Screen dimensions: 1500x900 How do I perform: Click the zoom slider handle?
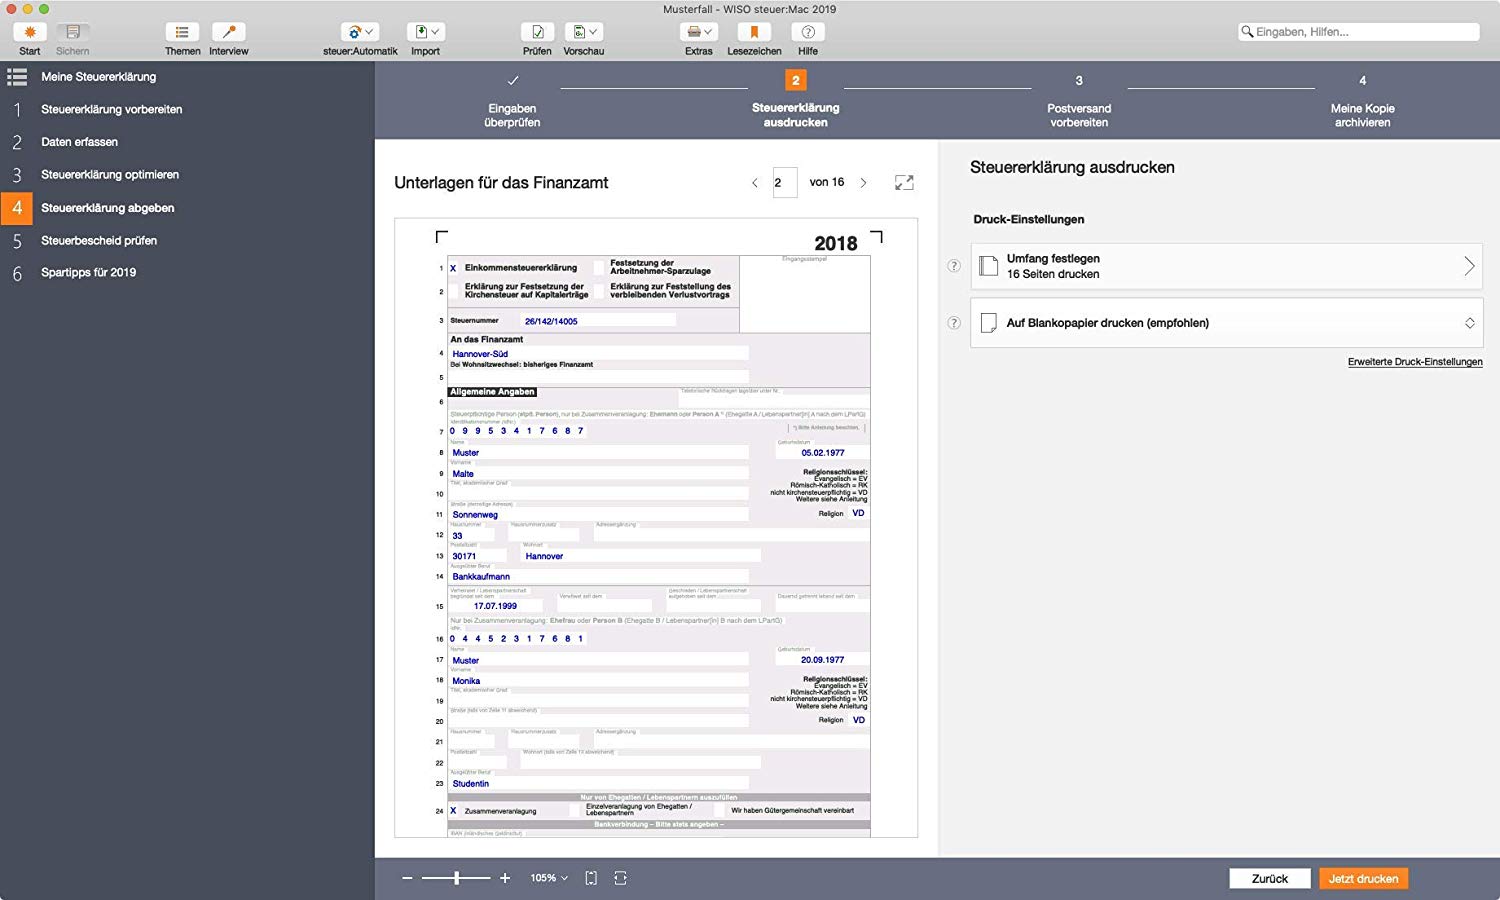tap(457, 878)
